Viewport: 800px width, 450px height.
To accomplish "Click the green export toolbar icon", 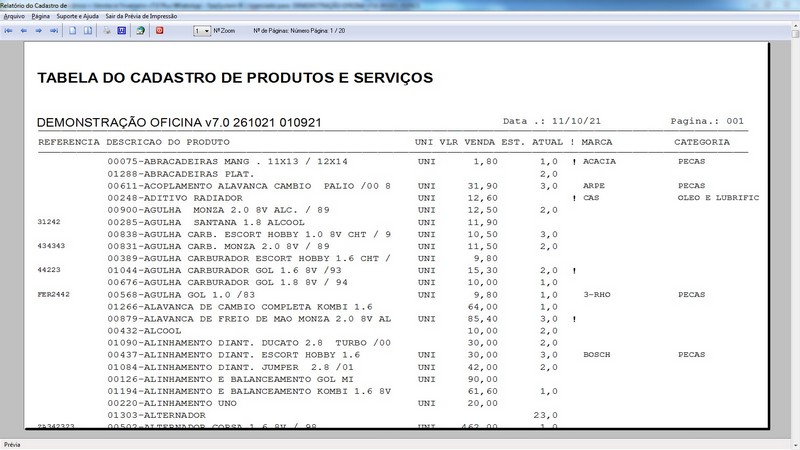I will pyautogui.click(x=140, y=31).
